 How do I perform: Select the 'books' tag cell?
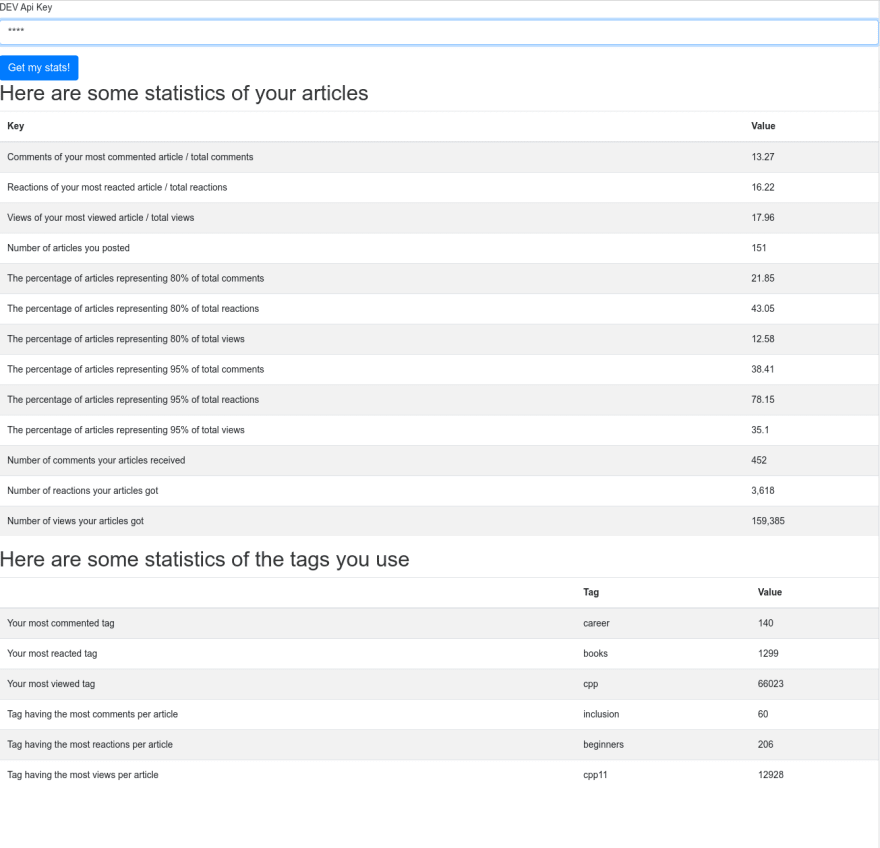(x=595, y=654)
